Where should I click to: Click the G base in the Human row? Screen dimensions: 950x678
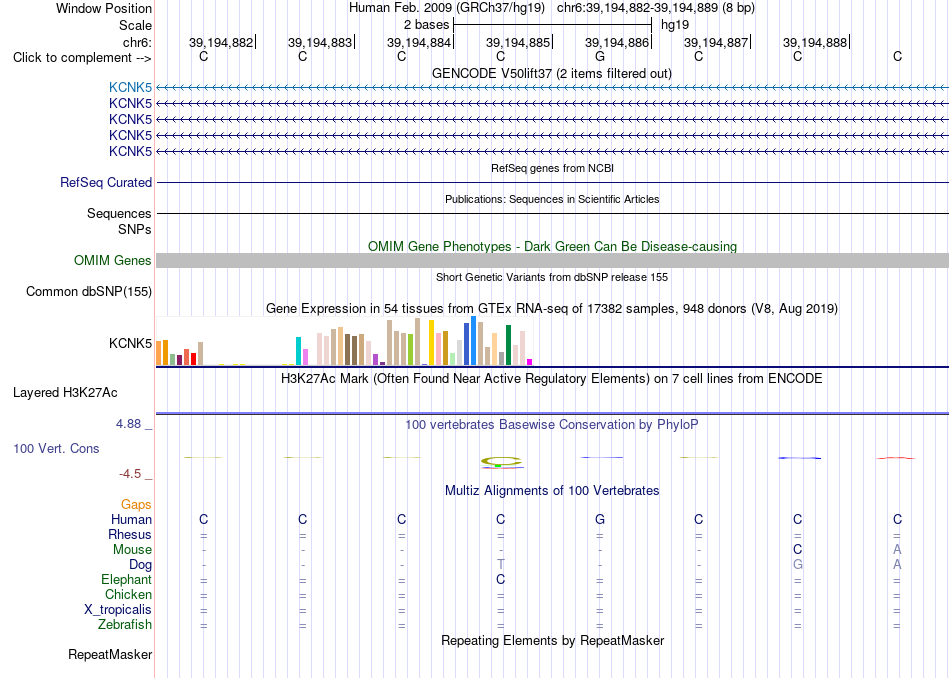600,519
